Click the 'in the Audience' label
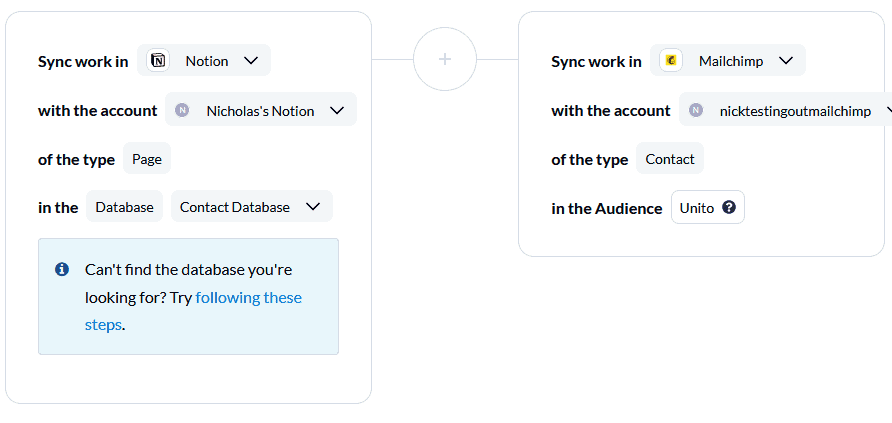This screenshot has height=423, width=892. click(606, 209)
